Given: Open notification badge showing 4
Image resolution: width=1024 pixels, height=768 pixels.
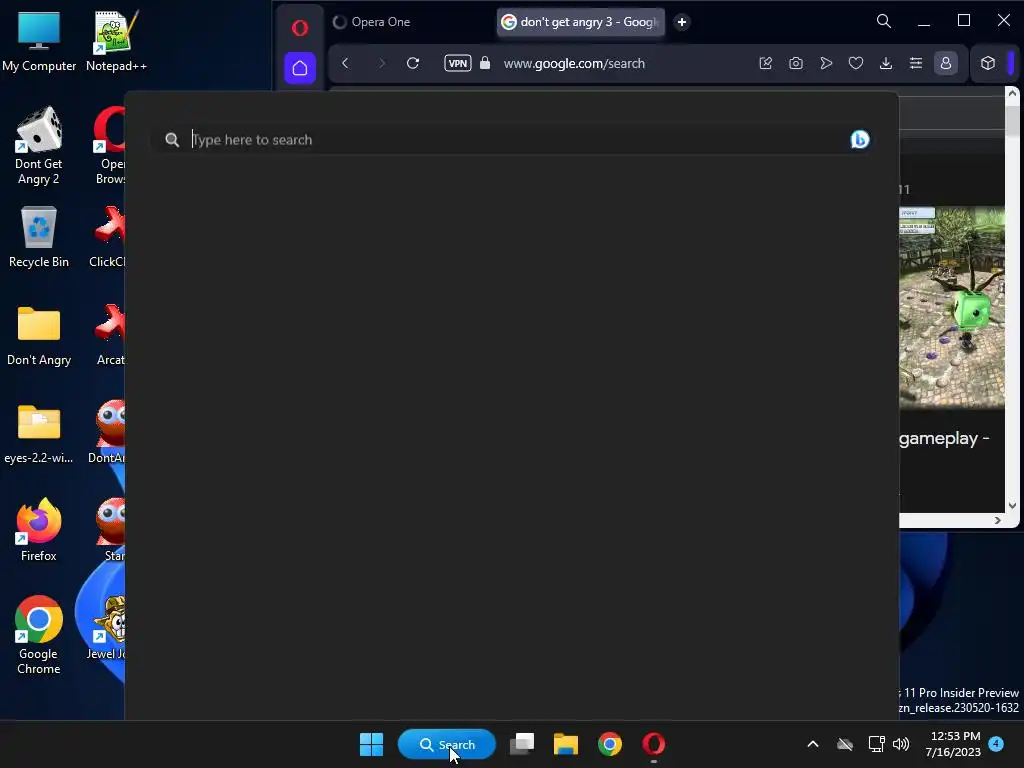Looking at the screenshot, I should [x=996, y=743].
